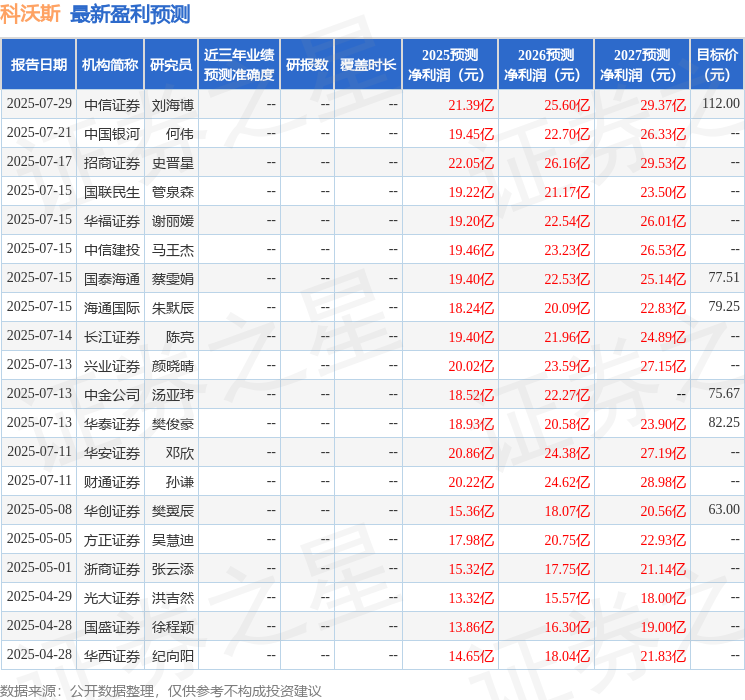Click the 26.53亿 forecast value
Screen dimensions: 745x700
(663, 250)
